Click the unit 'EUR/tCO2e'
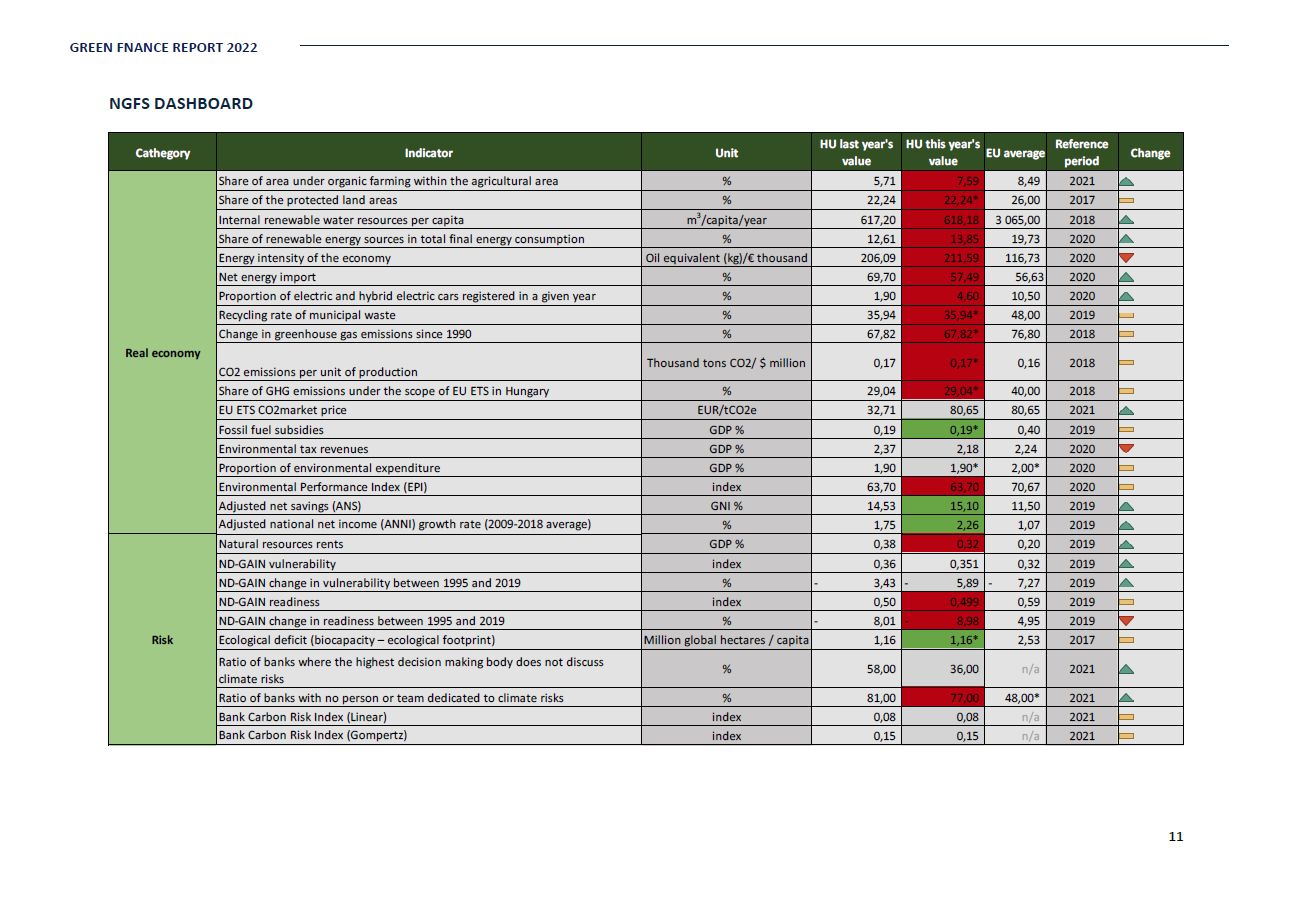1292x914 pixels. coord(726,410)
